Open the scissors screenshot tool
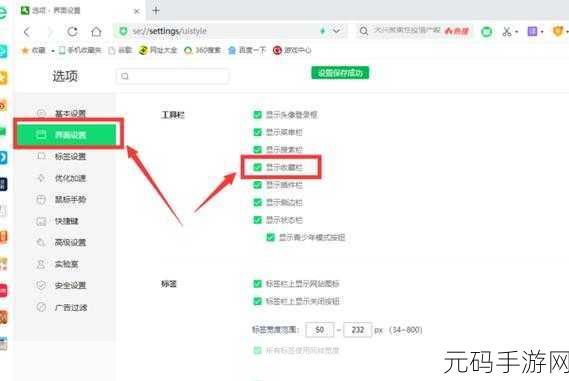569x381 pixels. coord(507,32)
